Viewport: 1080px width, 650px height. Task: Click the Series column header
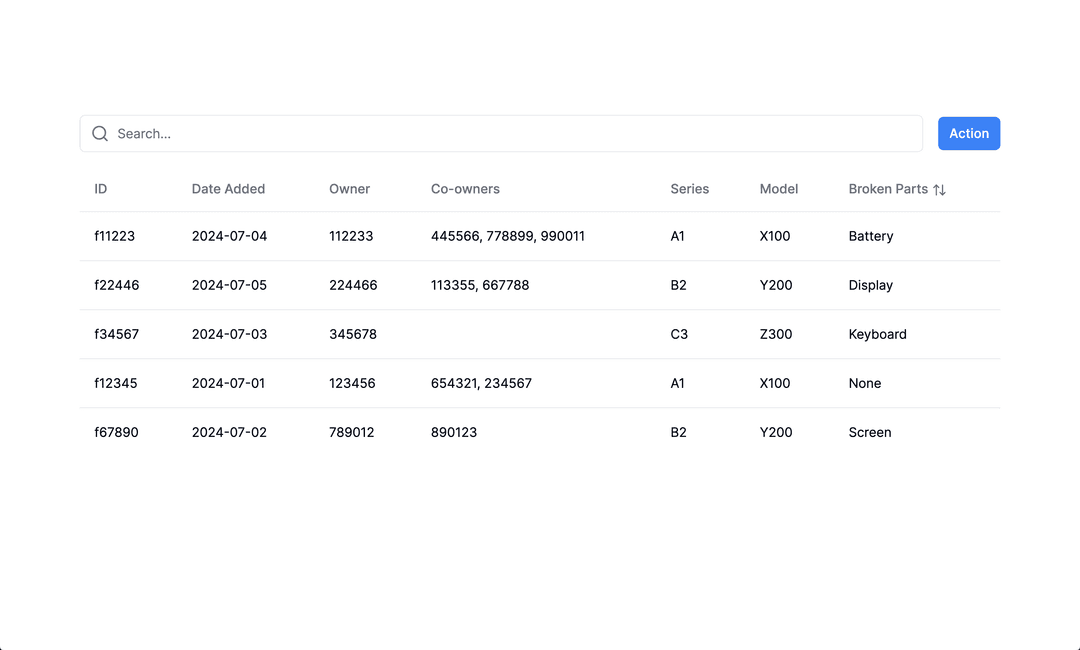pos(690,189)
